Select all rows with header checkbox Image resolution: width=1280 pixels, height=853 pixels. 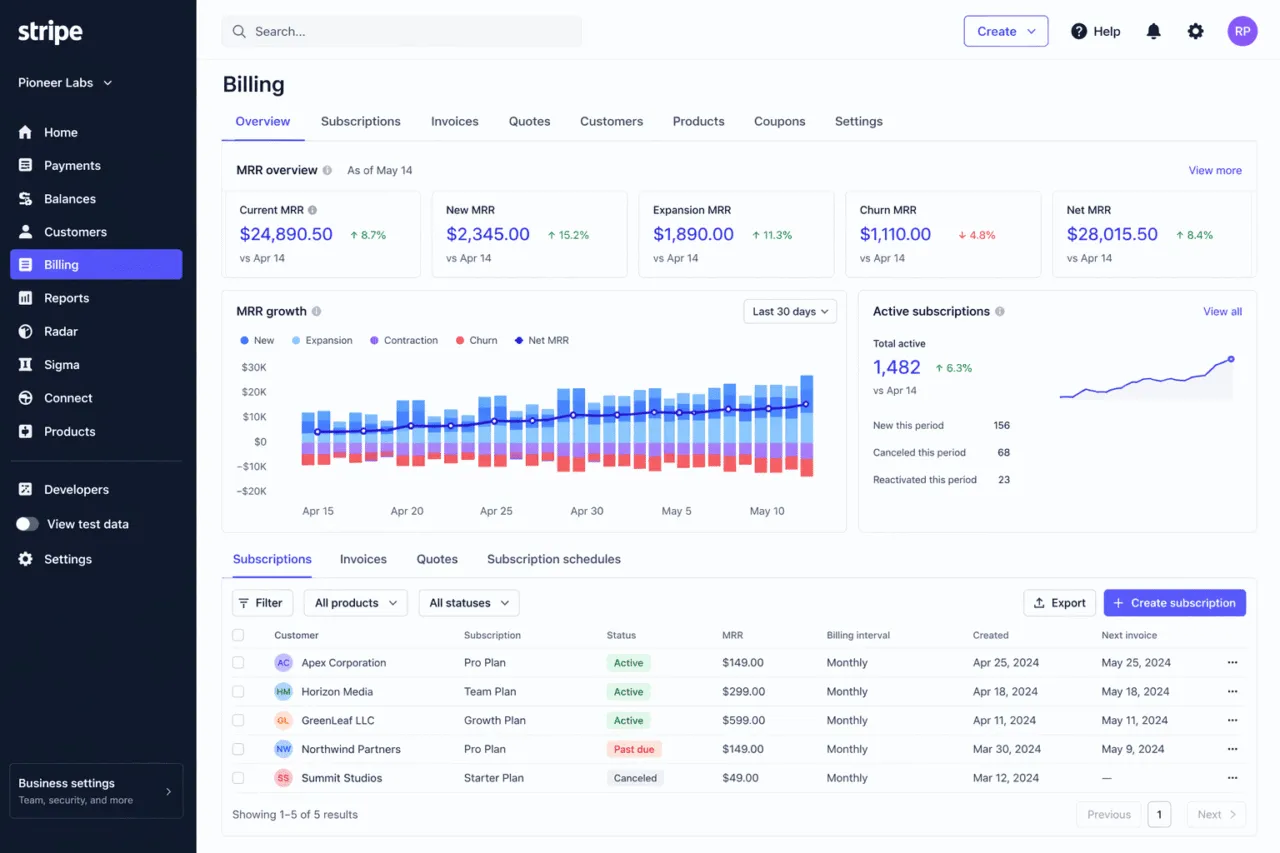(238, 635)
